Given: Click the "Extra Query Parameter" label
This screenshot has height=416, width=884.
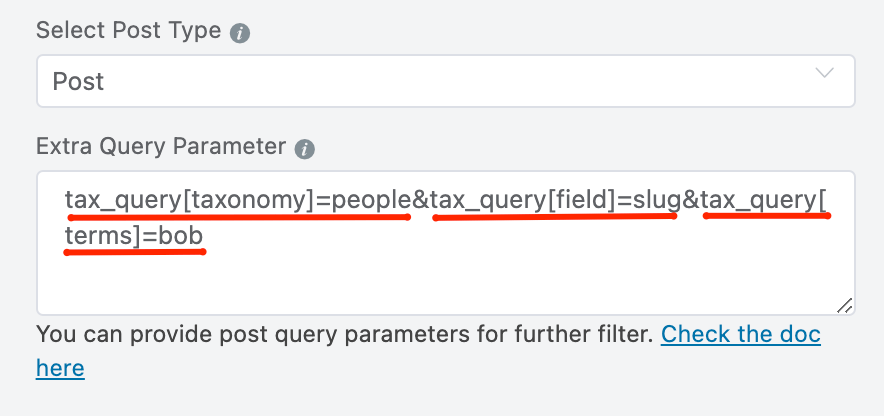Looking at the screenshot, I should 161,147.
